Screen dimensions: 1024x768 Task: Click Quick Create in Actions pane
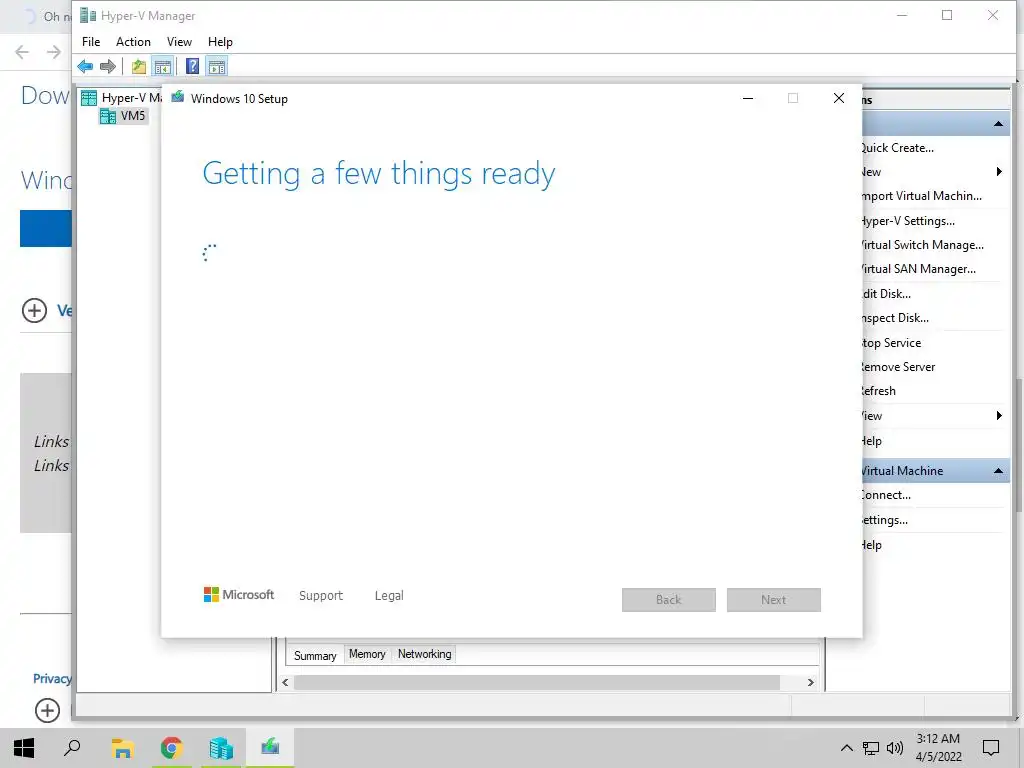[897, 148]
